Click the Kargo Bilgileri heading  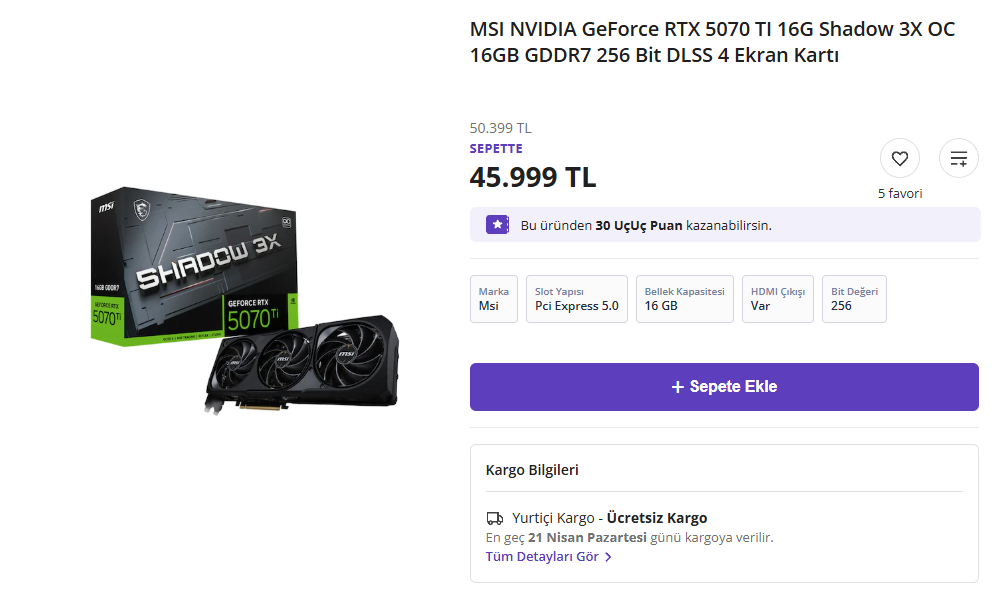pos(532,470)
